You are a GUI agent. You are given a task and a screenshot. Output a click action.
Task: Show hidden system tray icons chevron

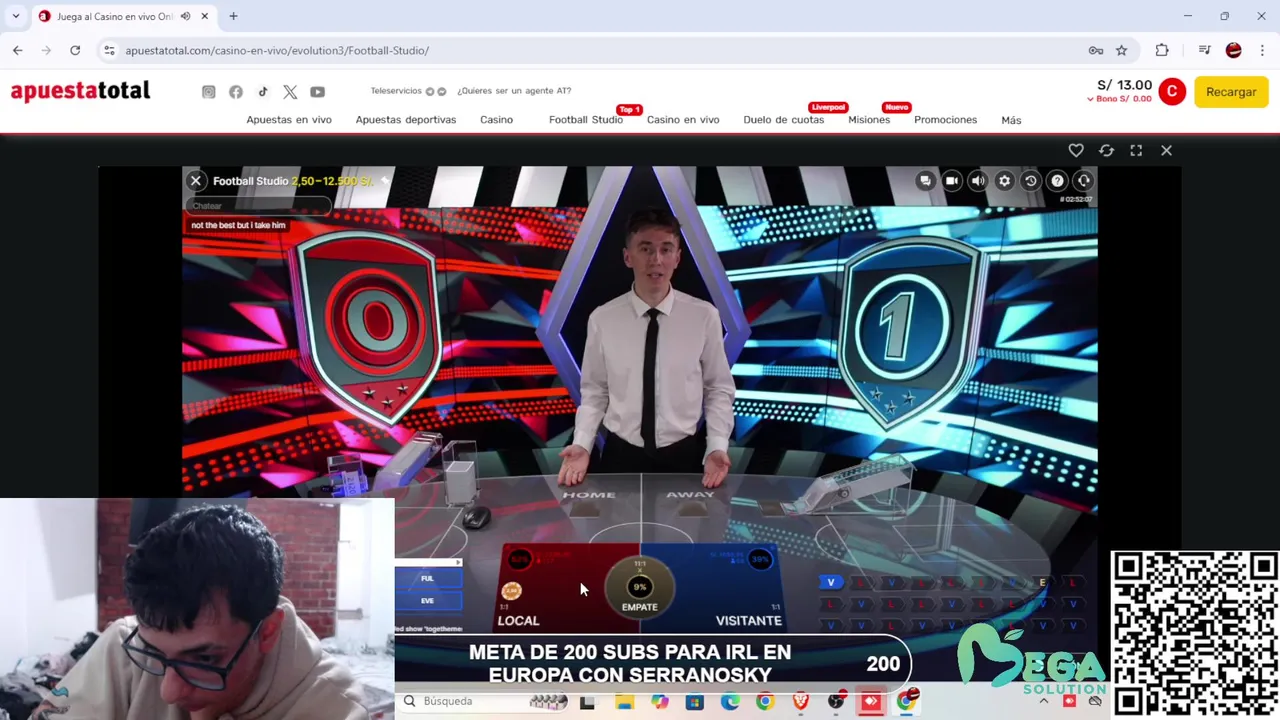pos(1044,701)
